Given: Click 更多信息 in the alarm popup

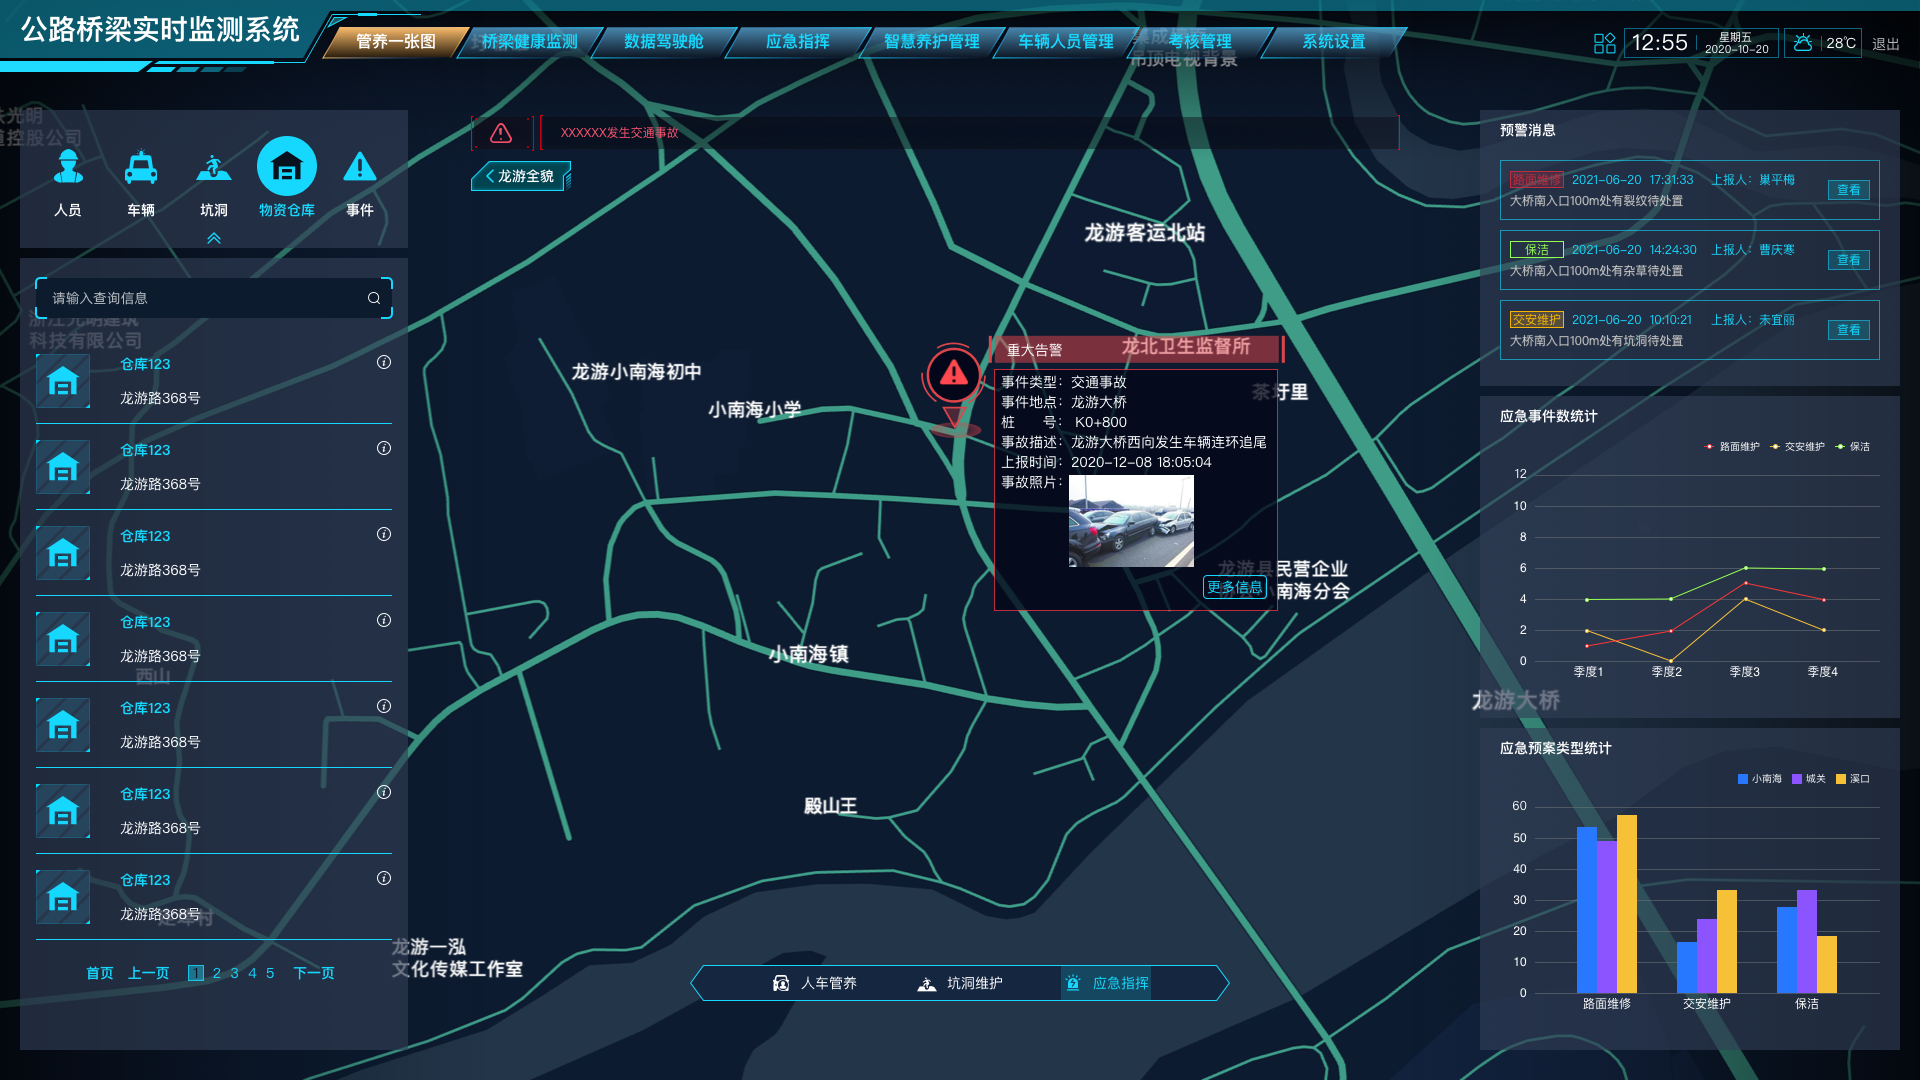Looking at the screenshot, I should pos(1235,588).
